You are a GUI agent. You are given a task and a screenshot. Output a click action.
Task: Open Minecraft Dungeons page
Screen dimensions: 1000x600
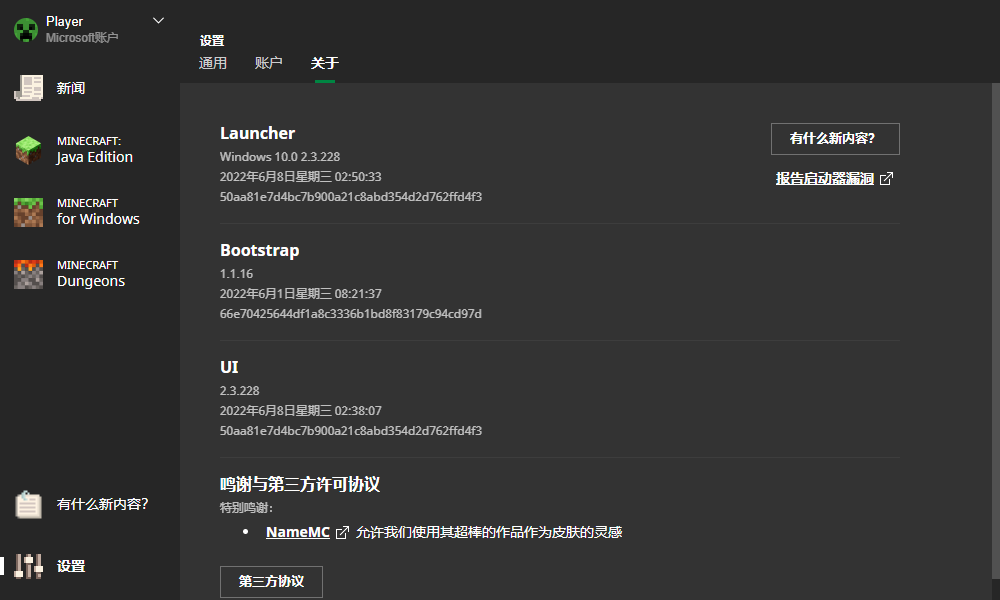point(90,274)
